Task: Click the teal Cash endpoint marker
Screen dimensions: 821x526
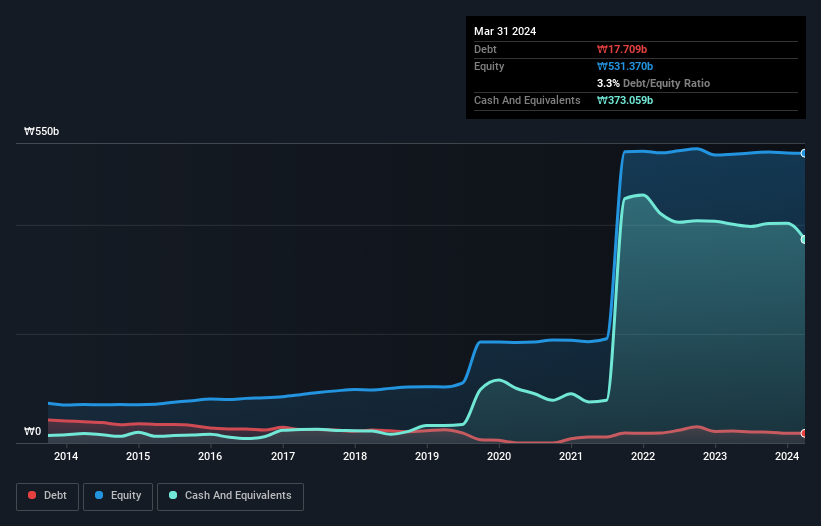Action: [x=804, y=239]
